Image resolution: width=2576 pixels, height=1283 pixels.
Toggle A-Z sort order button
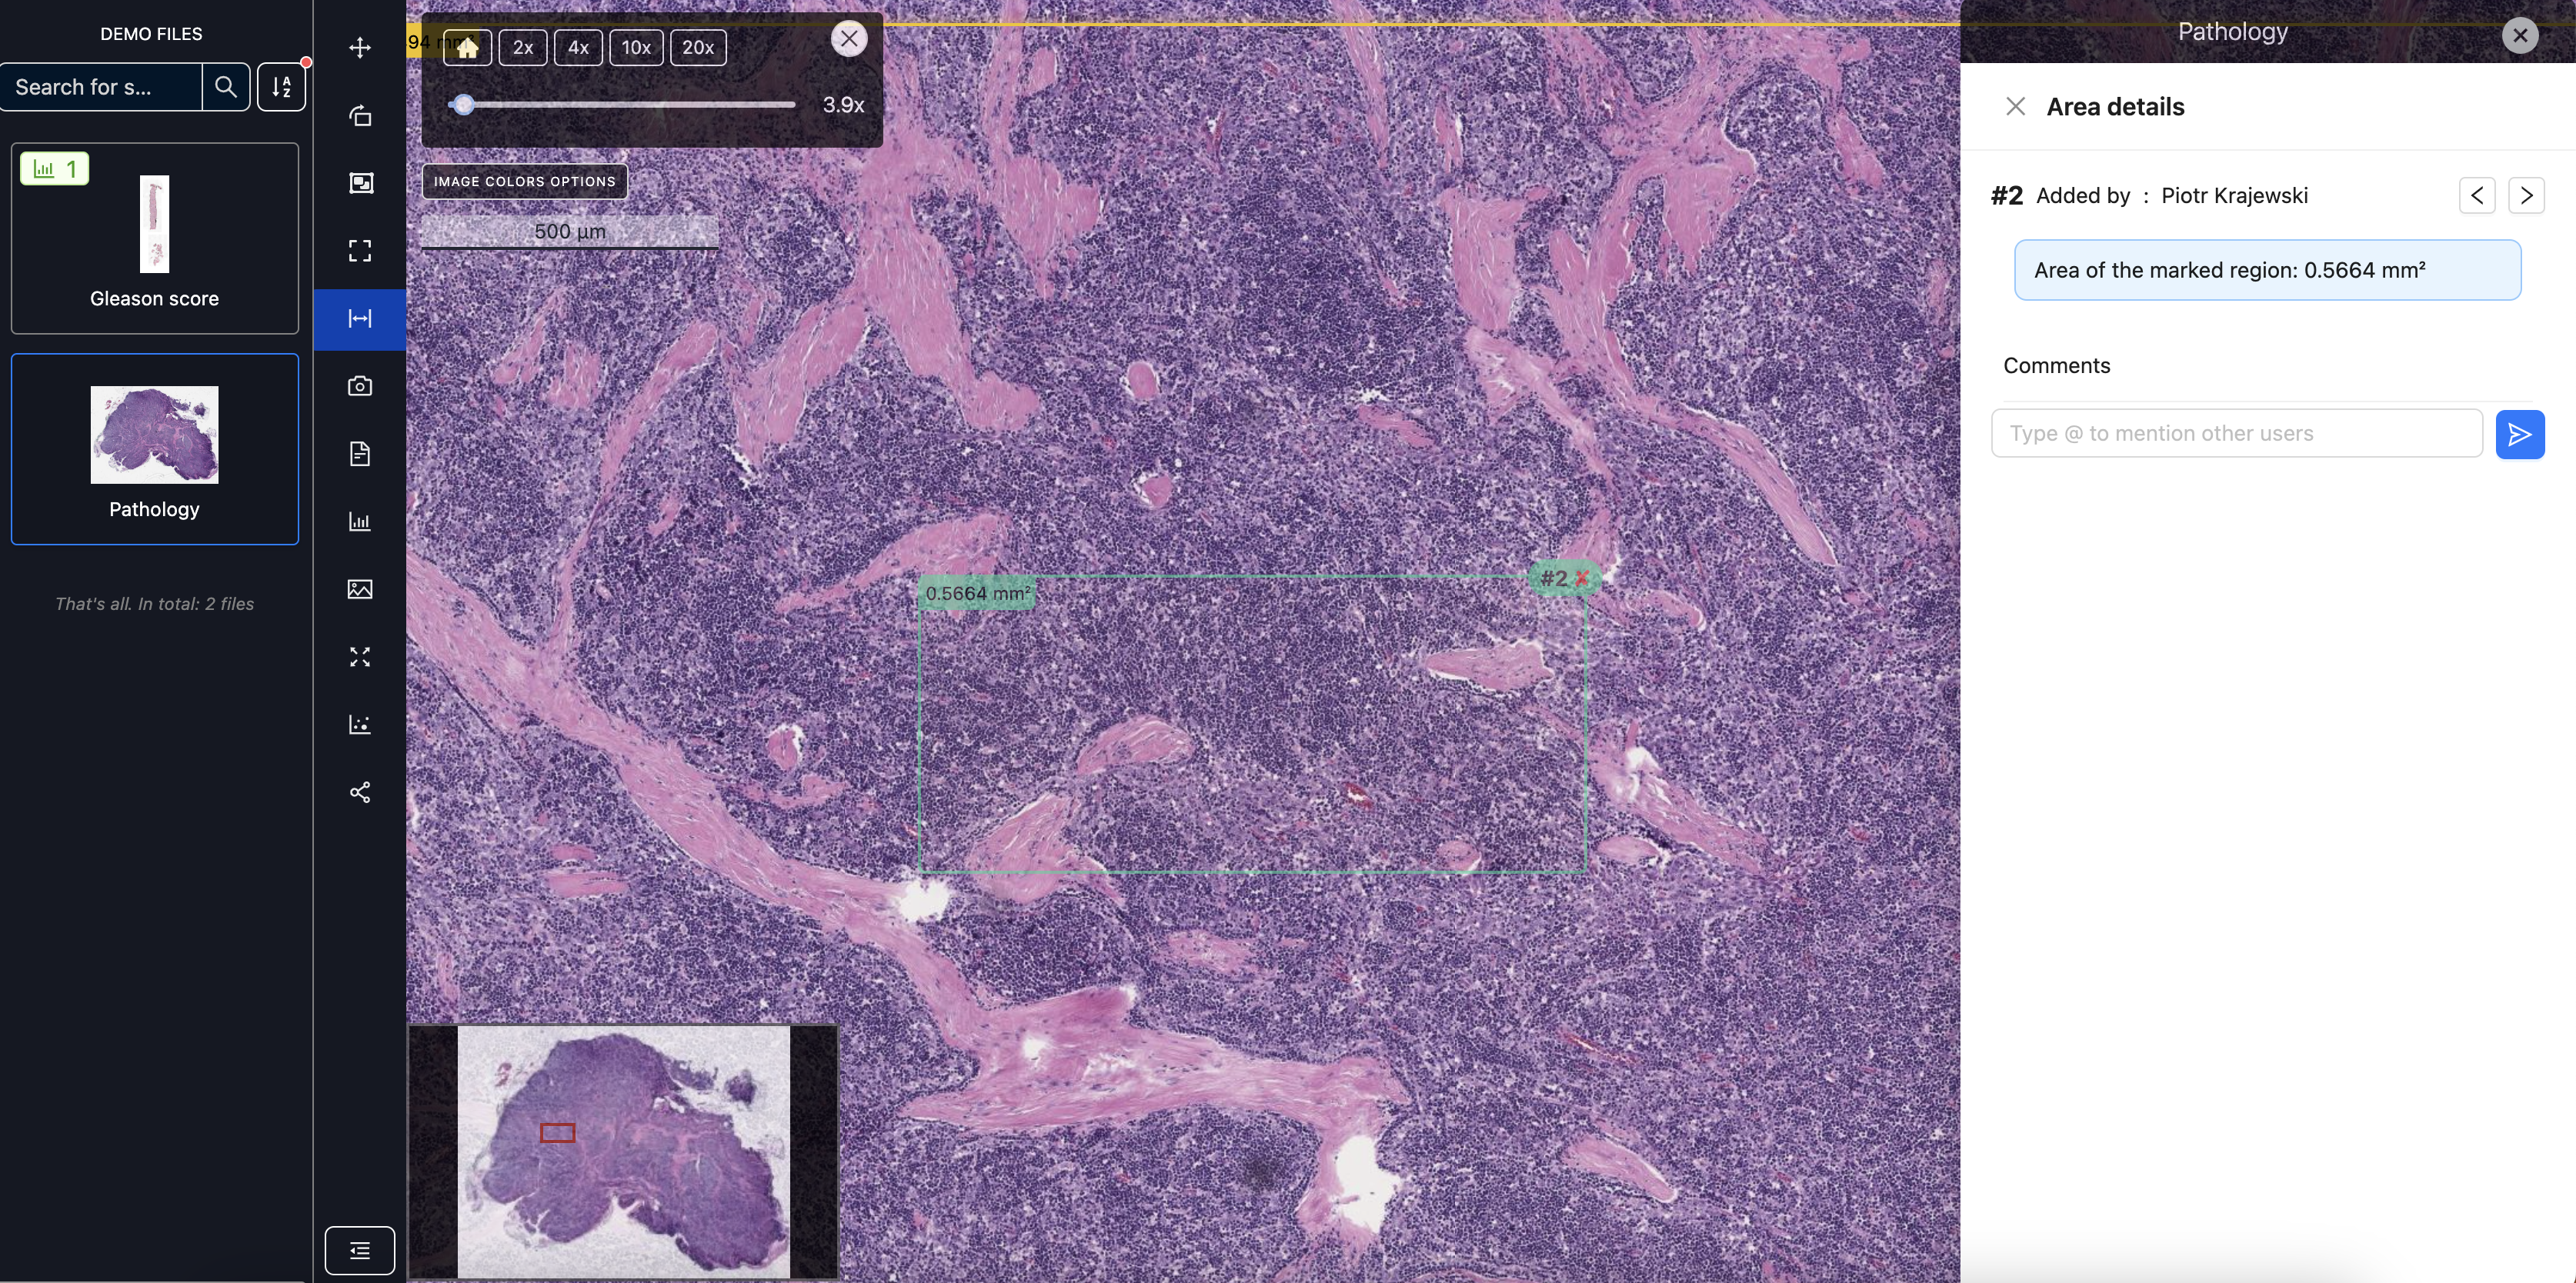[281, 87]
